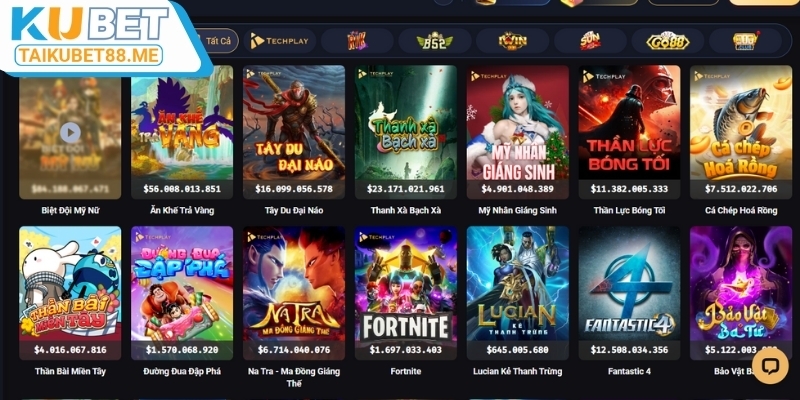
Task: Pick the last provider logo in the filter bar
Action: (x=745, y=41)
